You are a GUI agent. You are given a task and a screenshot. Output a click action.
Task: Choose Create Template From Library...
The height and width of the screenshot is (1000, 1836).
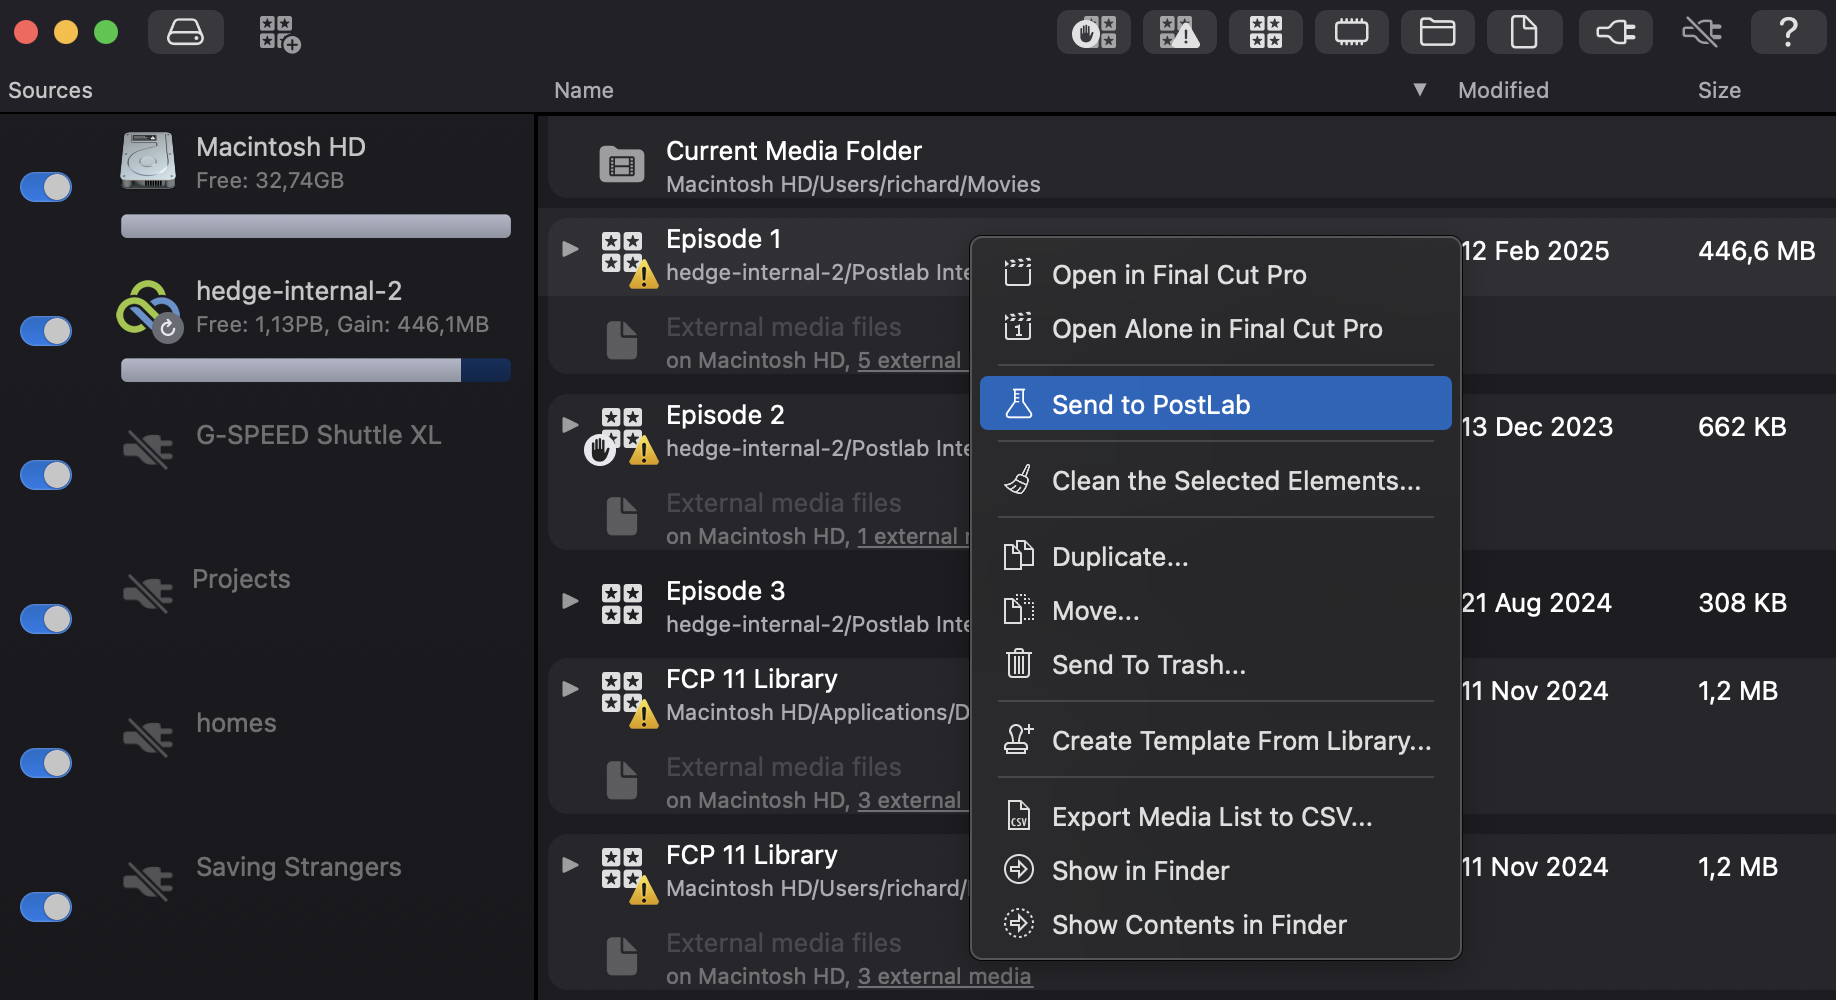tap(1215, 741)
